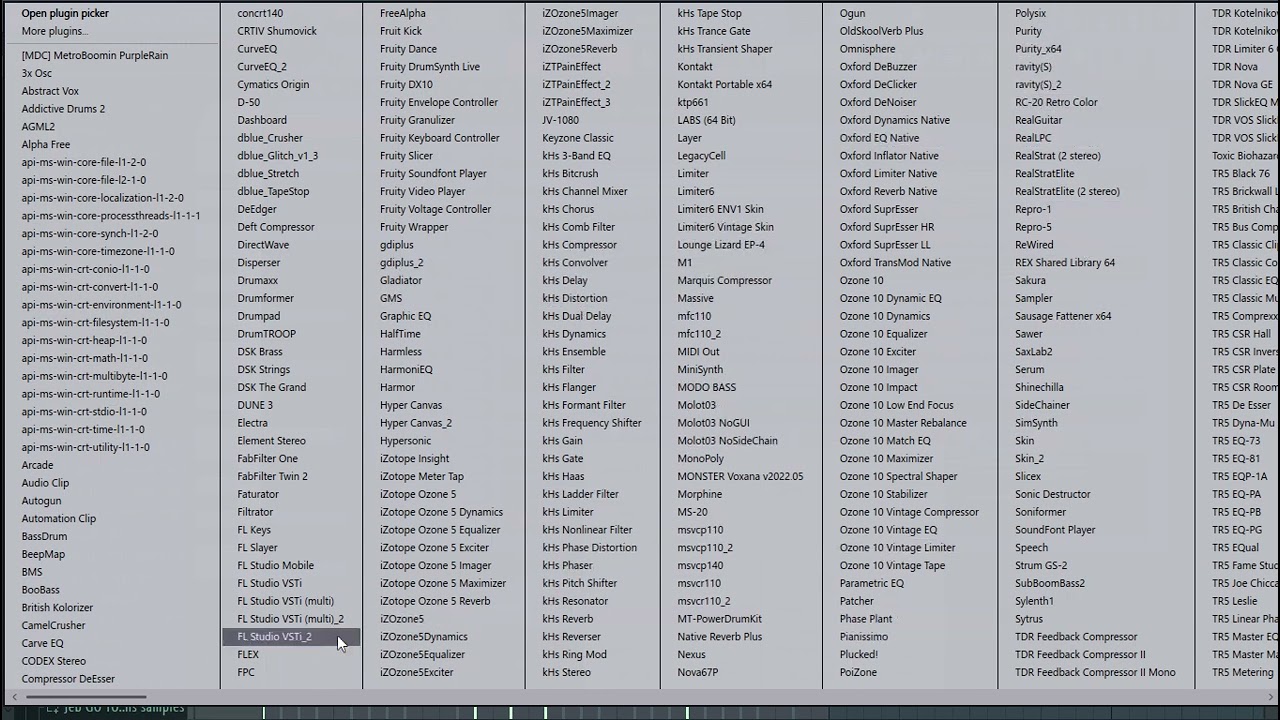Open plugin picker entry
The height and width of the screenshot is (720, 1280).
(65, 13)
